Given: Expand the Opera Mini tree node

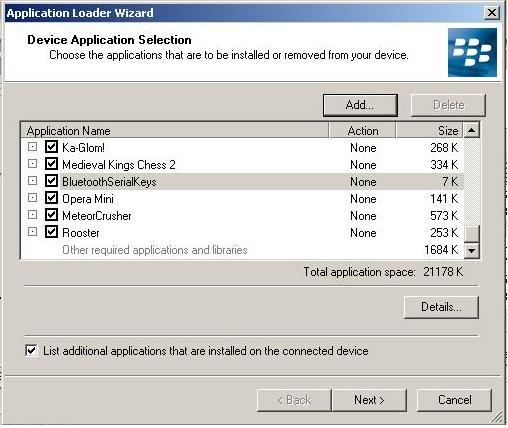Looking at the screenshot, I should click(32, 198).
